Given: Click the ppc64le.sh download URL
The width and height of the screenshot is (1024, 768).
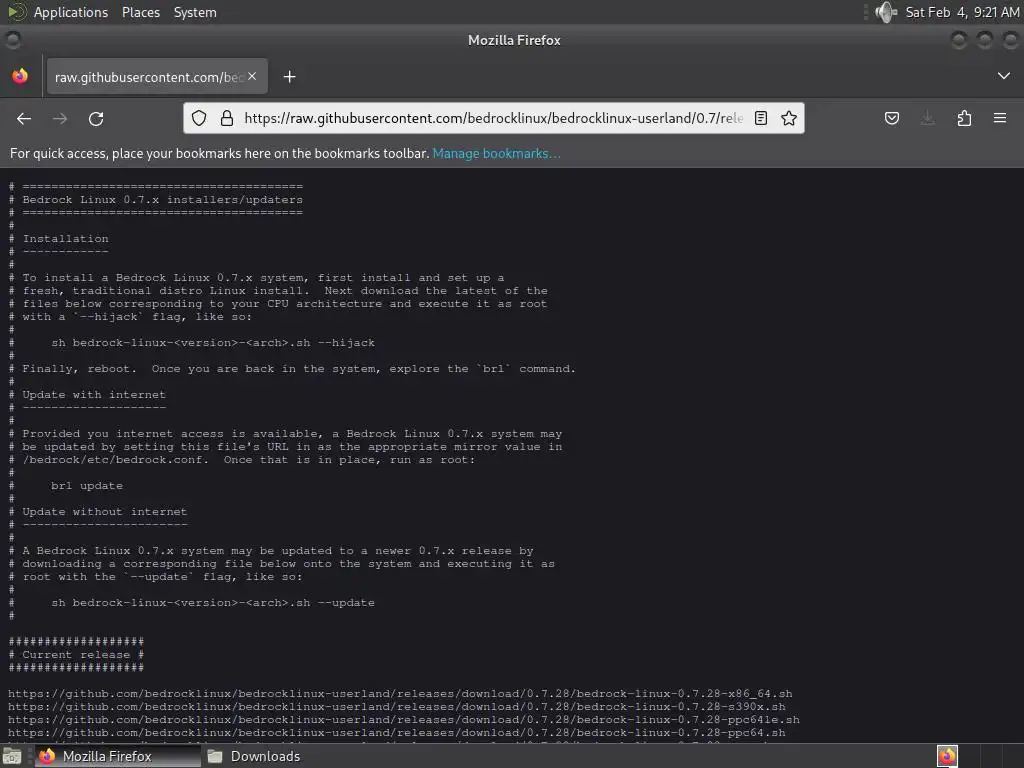Looking at the screenshot, I should (404, 720).
